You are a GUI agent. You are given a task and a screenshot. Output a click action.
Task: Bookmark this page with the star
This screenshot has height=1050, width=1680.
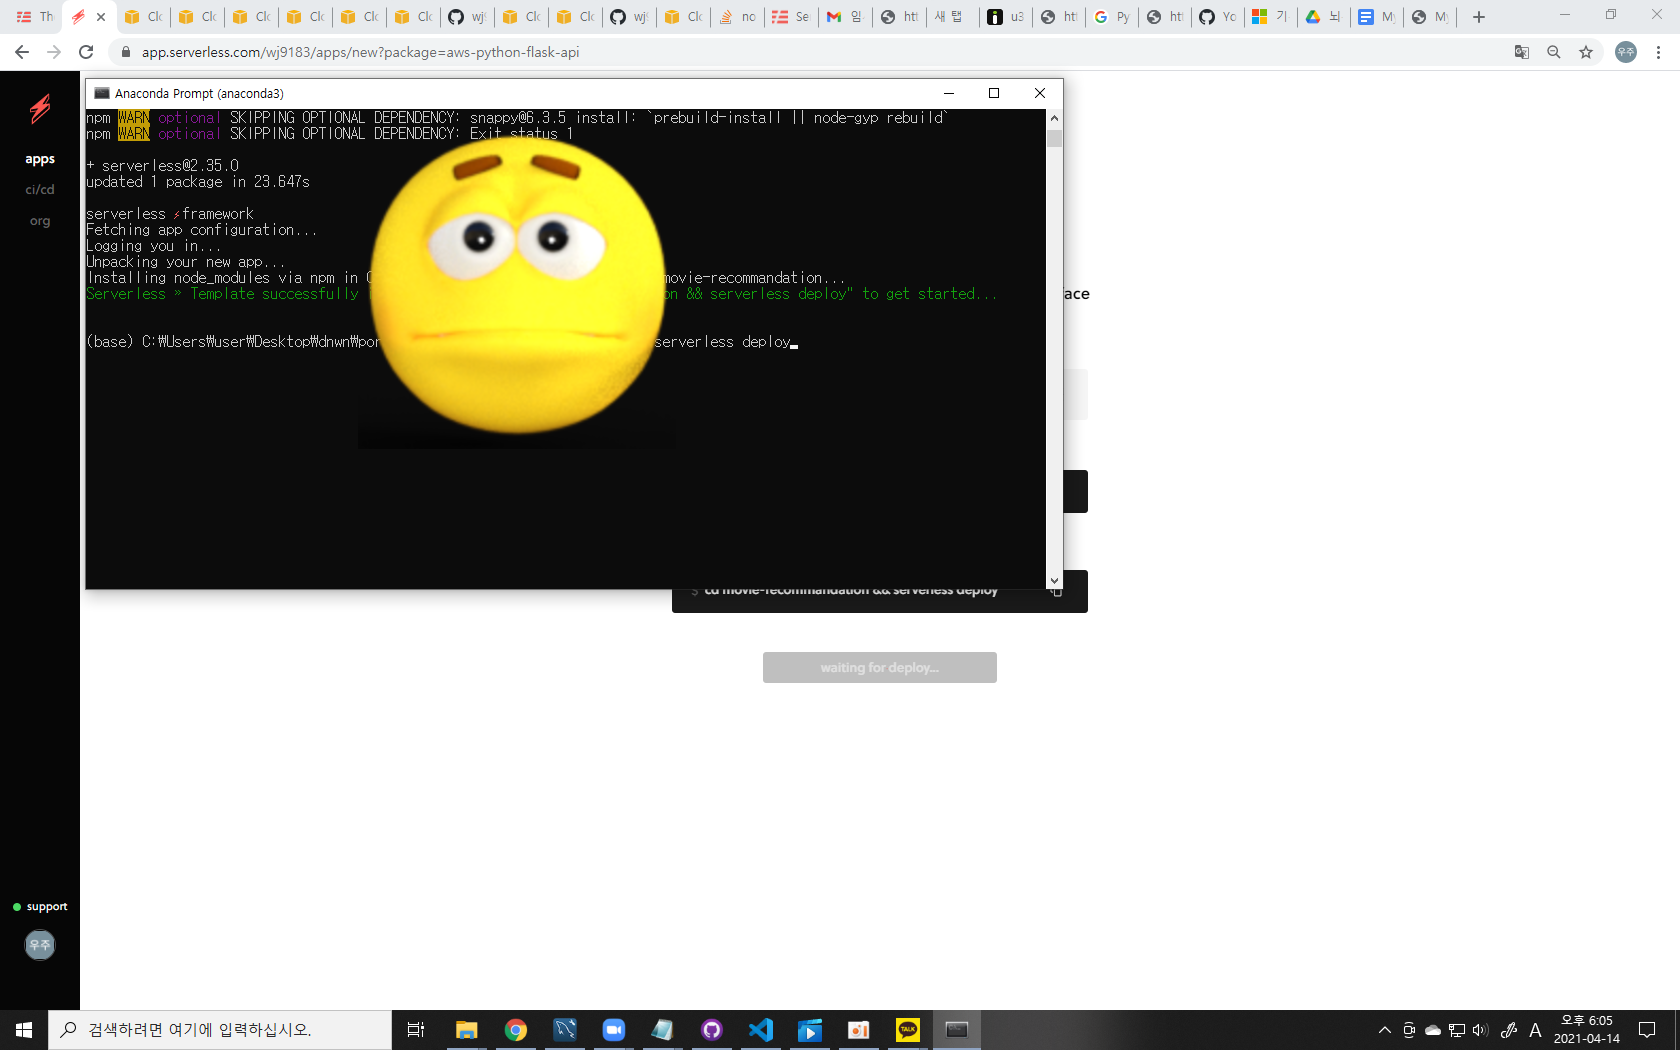pyautogui.click(x=1586, y=52)
